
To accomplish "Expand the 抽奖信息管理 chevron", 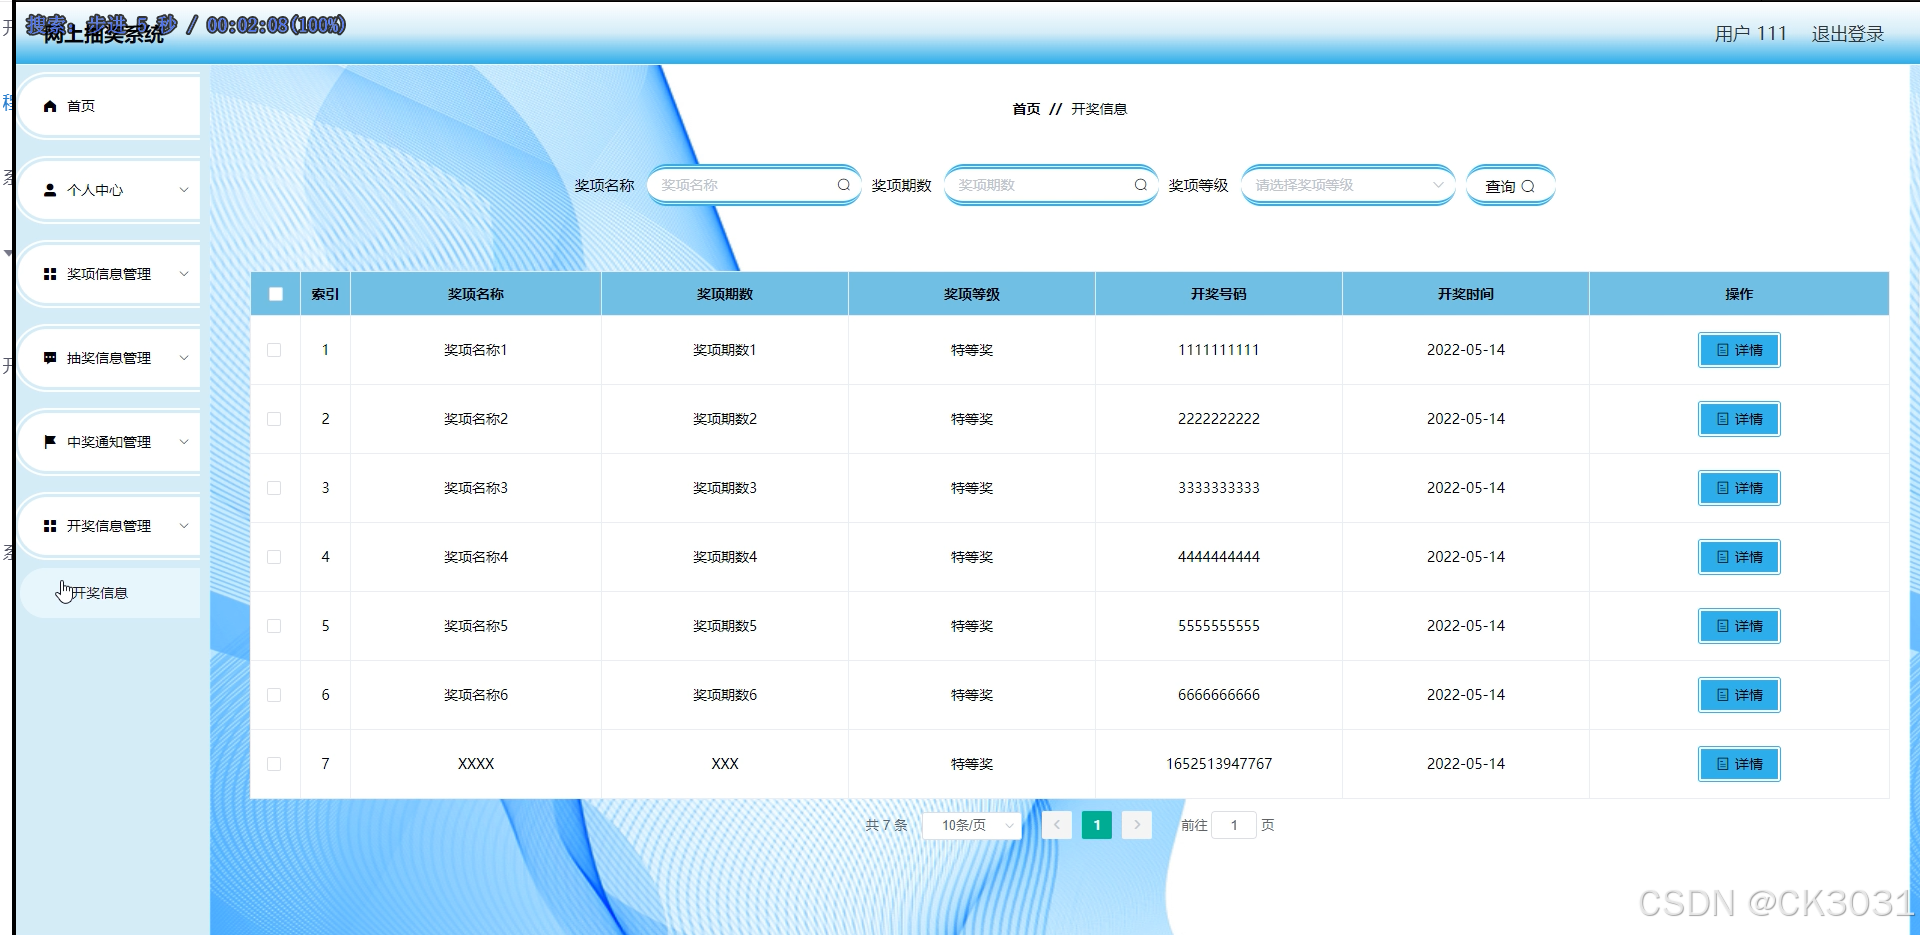I will tap(184, 358).
